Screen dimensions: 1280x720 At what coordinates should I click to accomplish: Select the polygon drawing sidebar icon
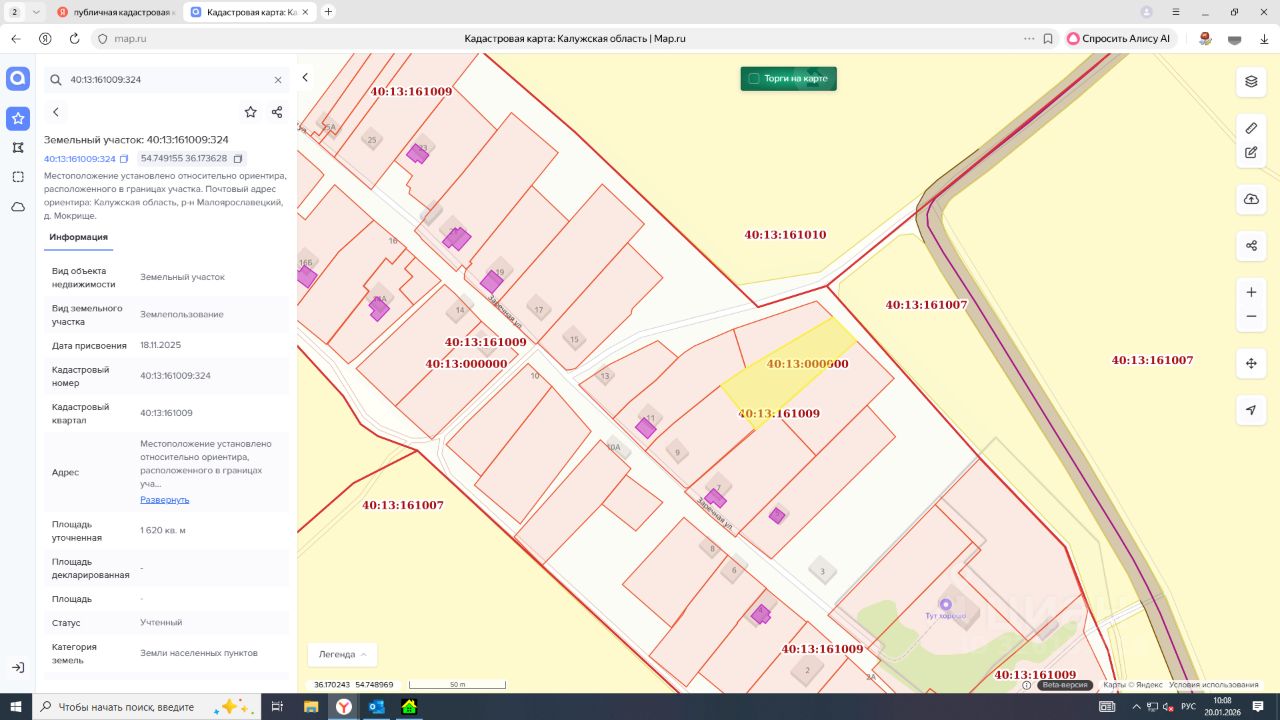[x=18, y=147]
